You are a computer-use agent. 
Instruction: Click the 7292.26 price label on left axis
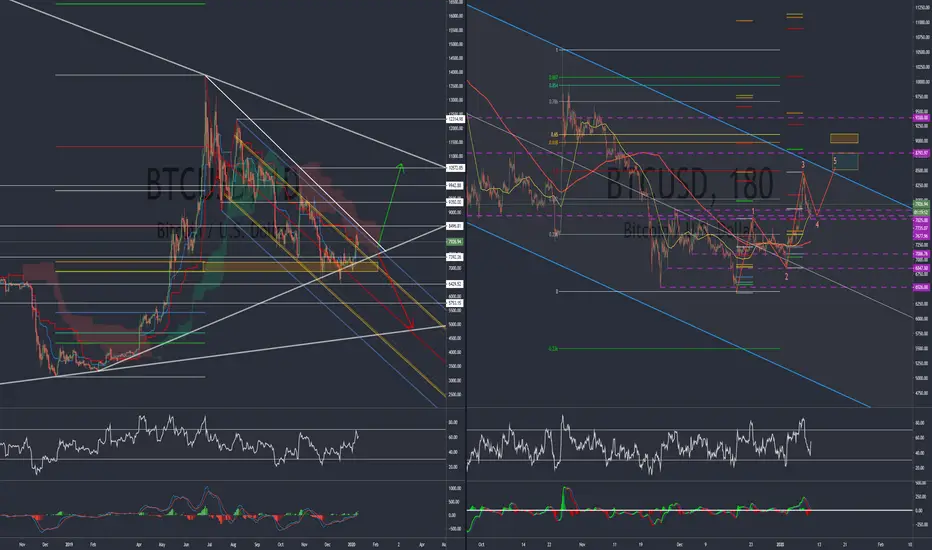pyautogui.click(x=455, y=257)
